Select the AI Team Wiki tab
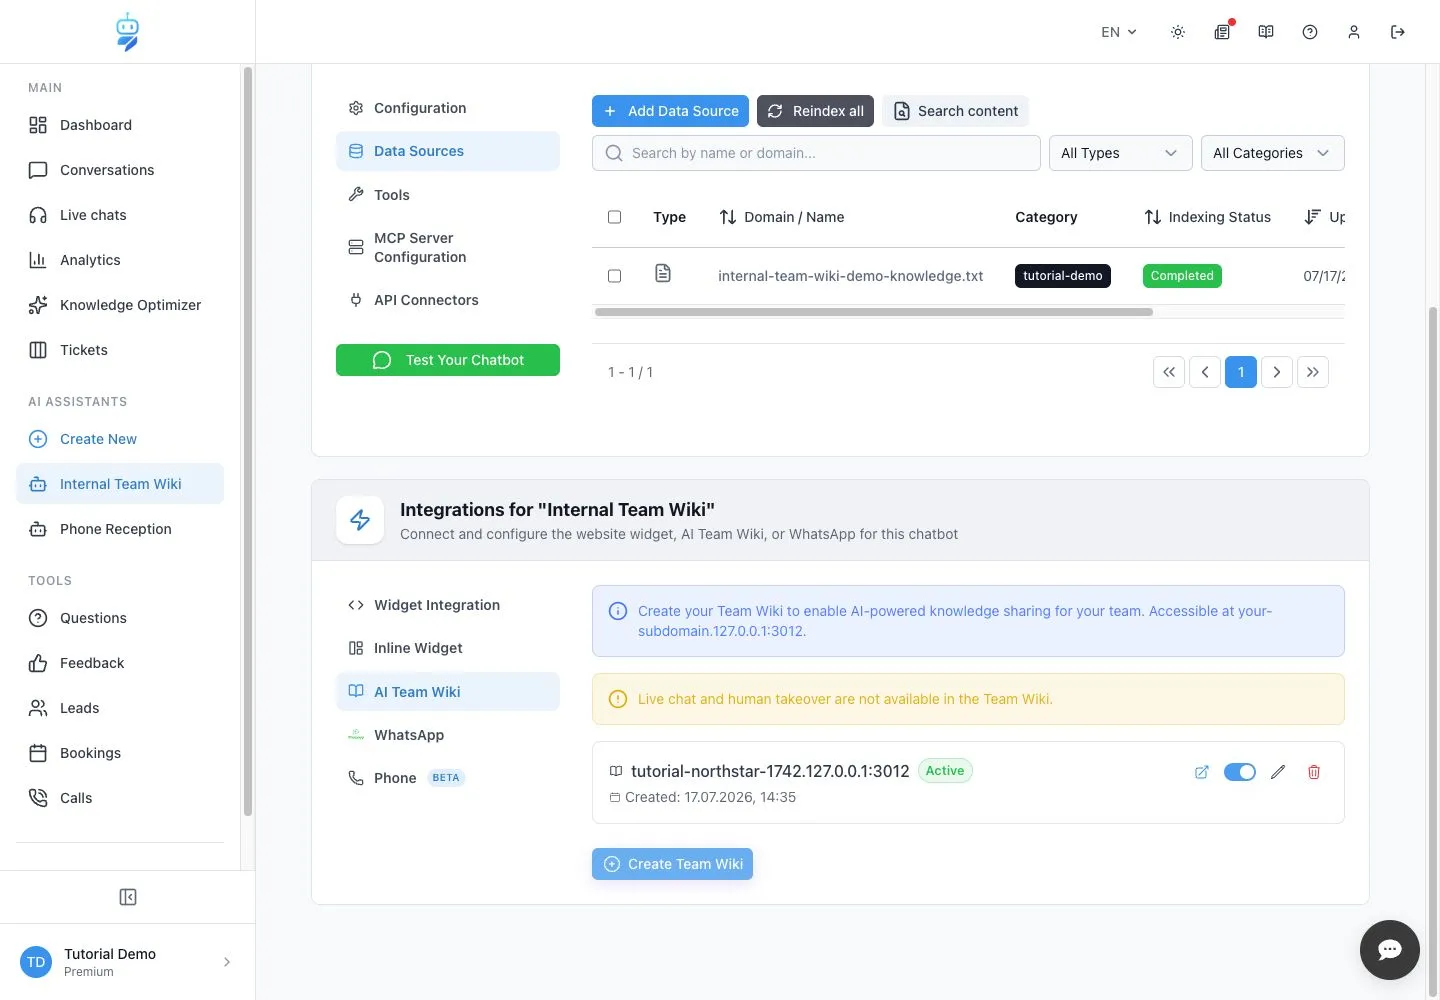The height and width of the screenshot is (1000, 1440). 448,692
